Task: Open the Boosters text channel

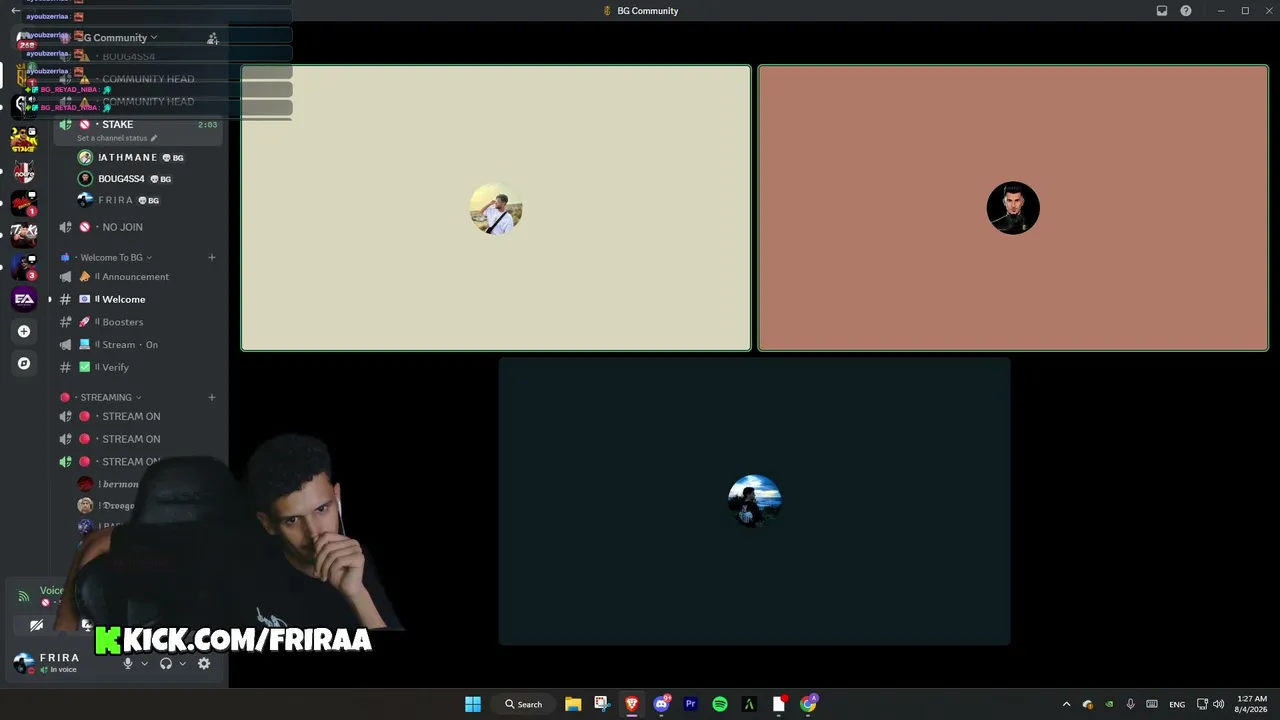Action: (x=139, y=322)
